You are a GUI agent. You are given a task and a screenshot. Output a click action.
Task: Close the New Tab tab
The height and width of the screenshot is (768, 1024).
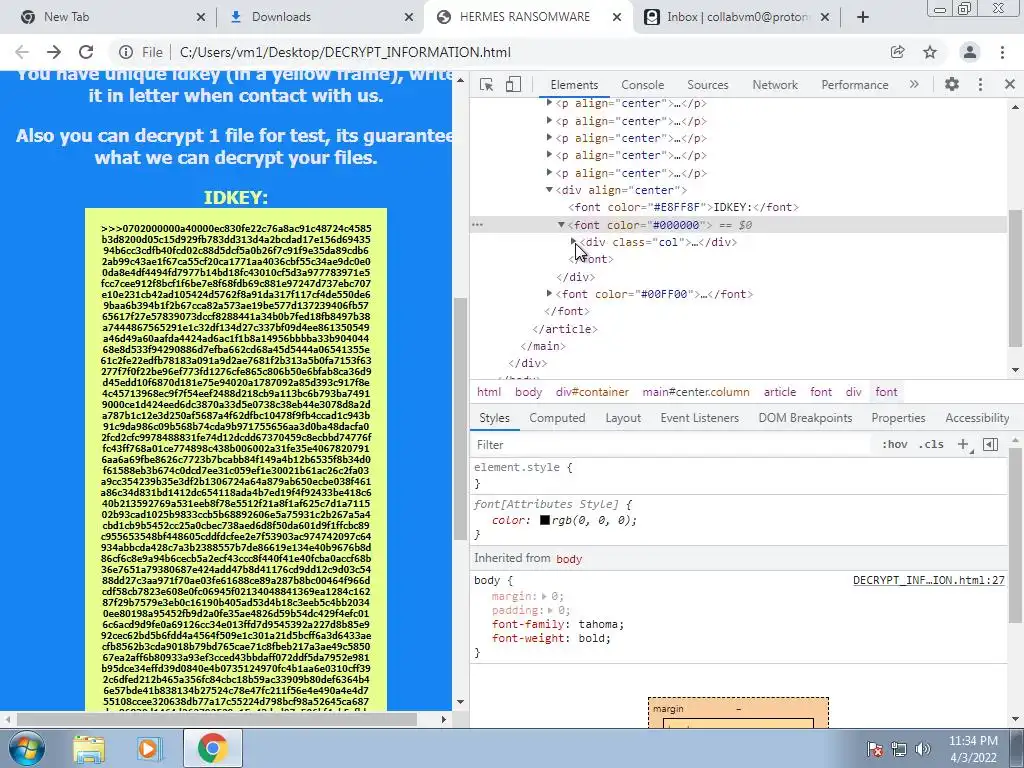(x=201, y=17)
